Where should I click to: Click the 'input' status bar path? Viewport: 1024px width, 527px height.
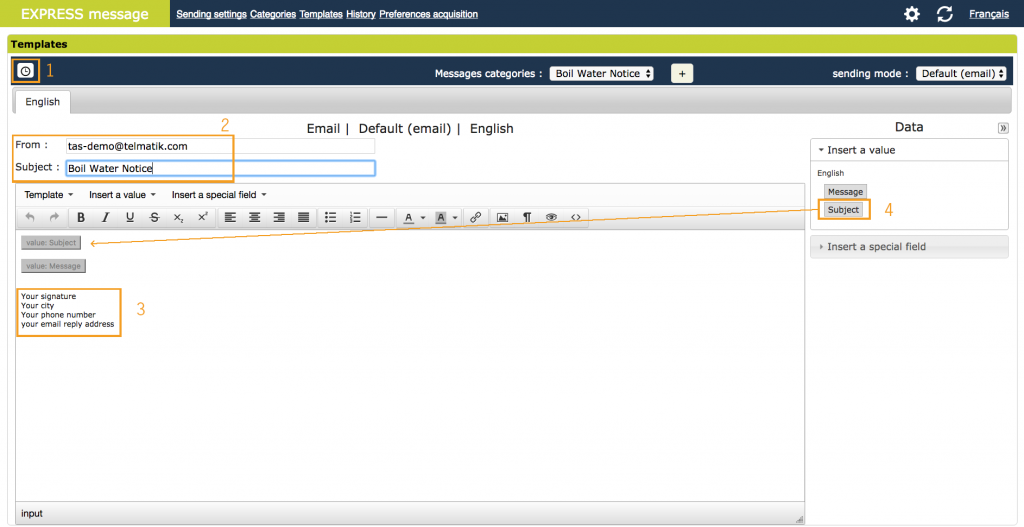click(31, 514)
